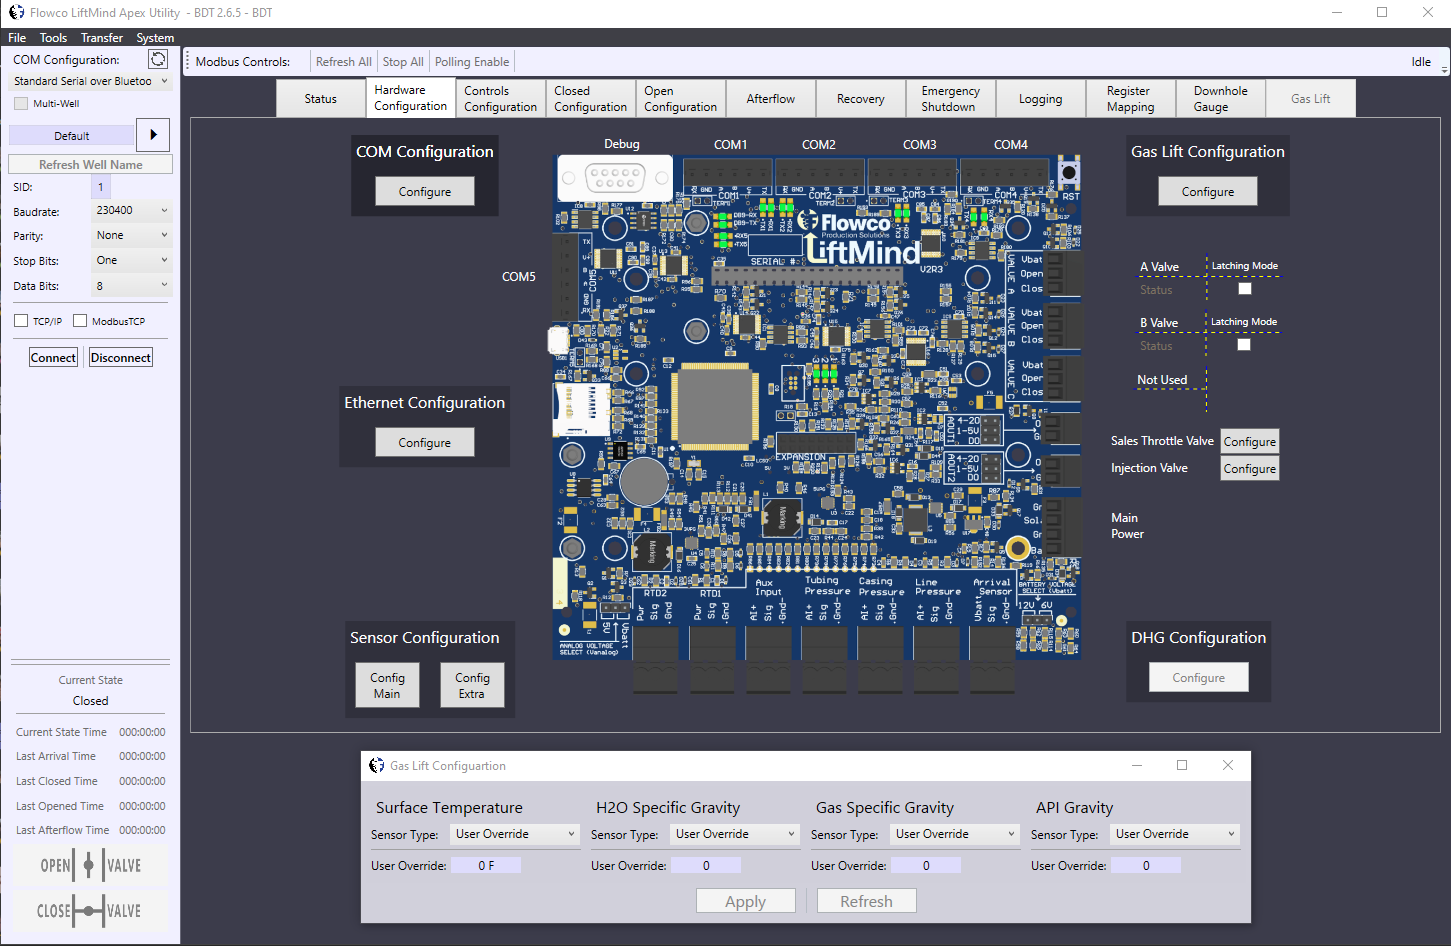Switch to Closed Configuration tab
Viewport: 1451px width, 946px height.
tap(590, 99)
